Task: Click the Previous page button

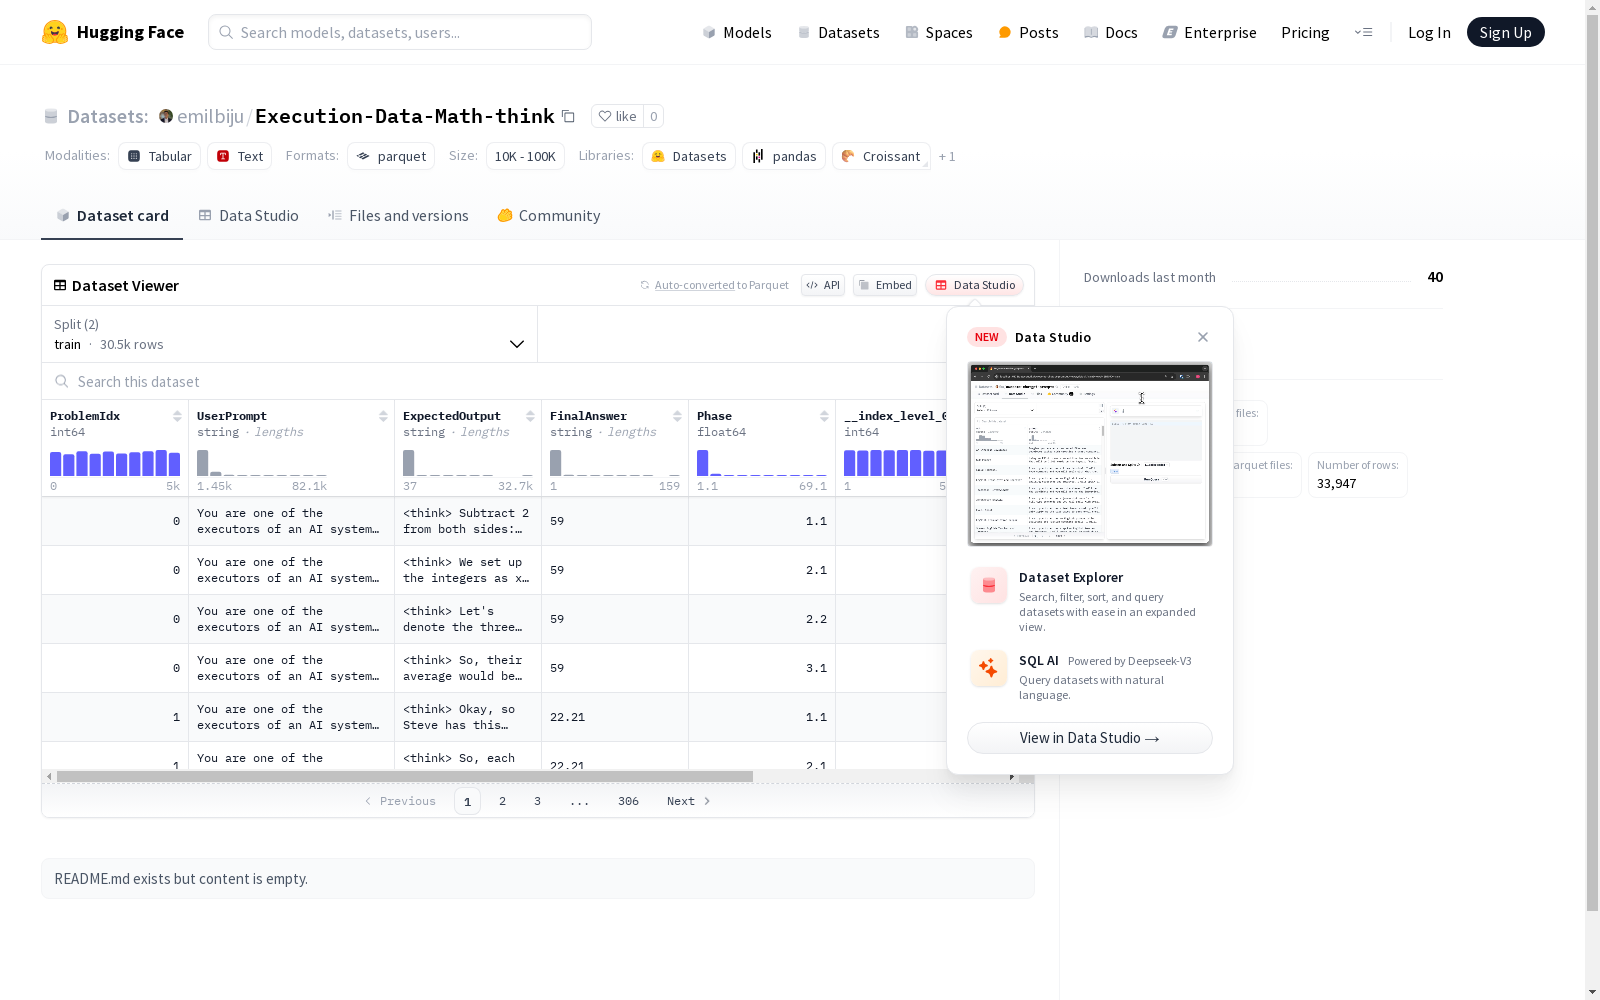Action: (400, 801)
